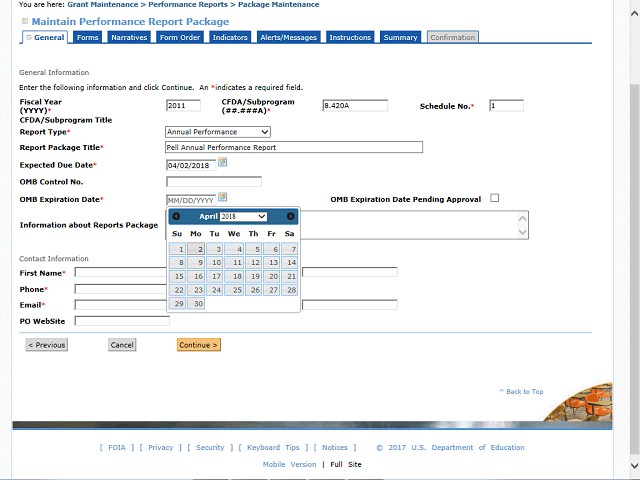Click the PO WebSite input field
The image size is (640, 480).
(122, 321)
